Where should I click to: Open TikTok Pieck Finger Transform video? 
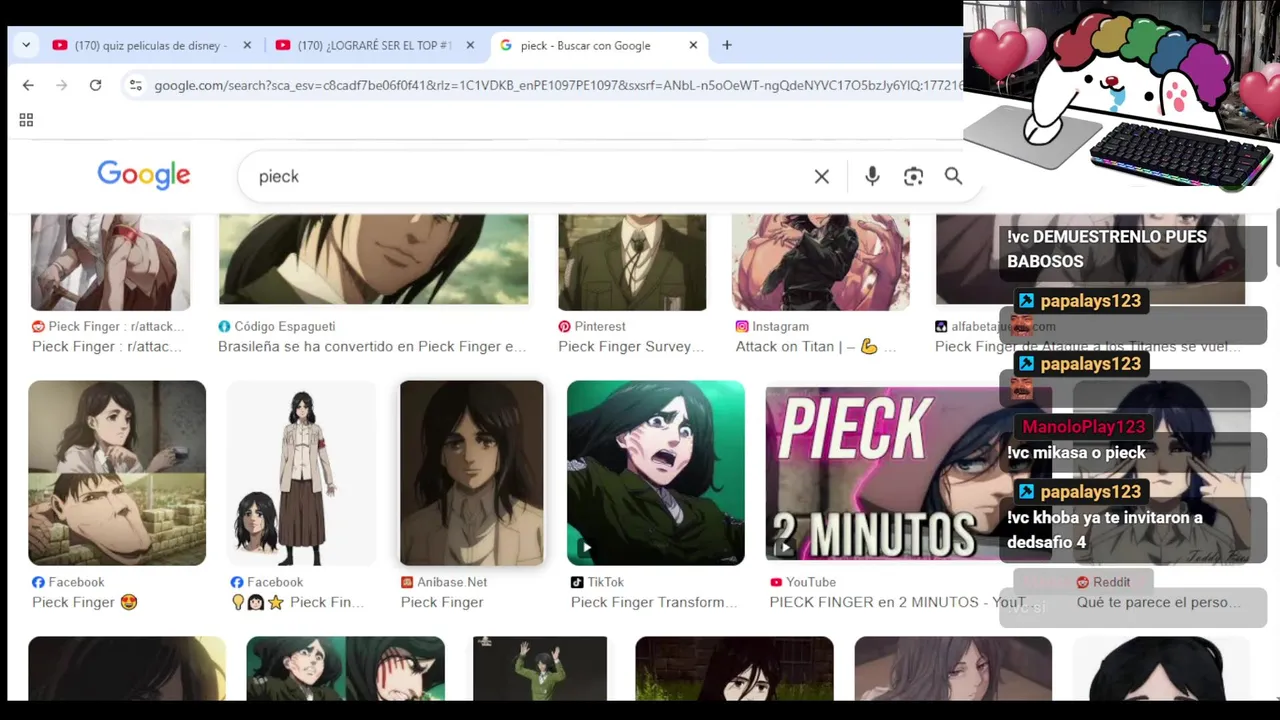click(x=656, y=473)
